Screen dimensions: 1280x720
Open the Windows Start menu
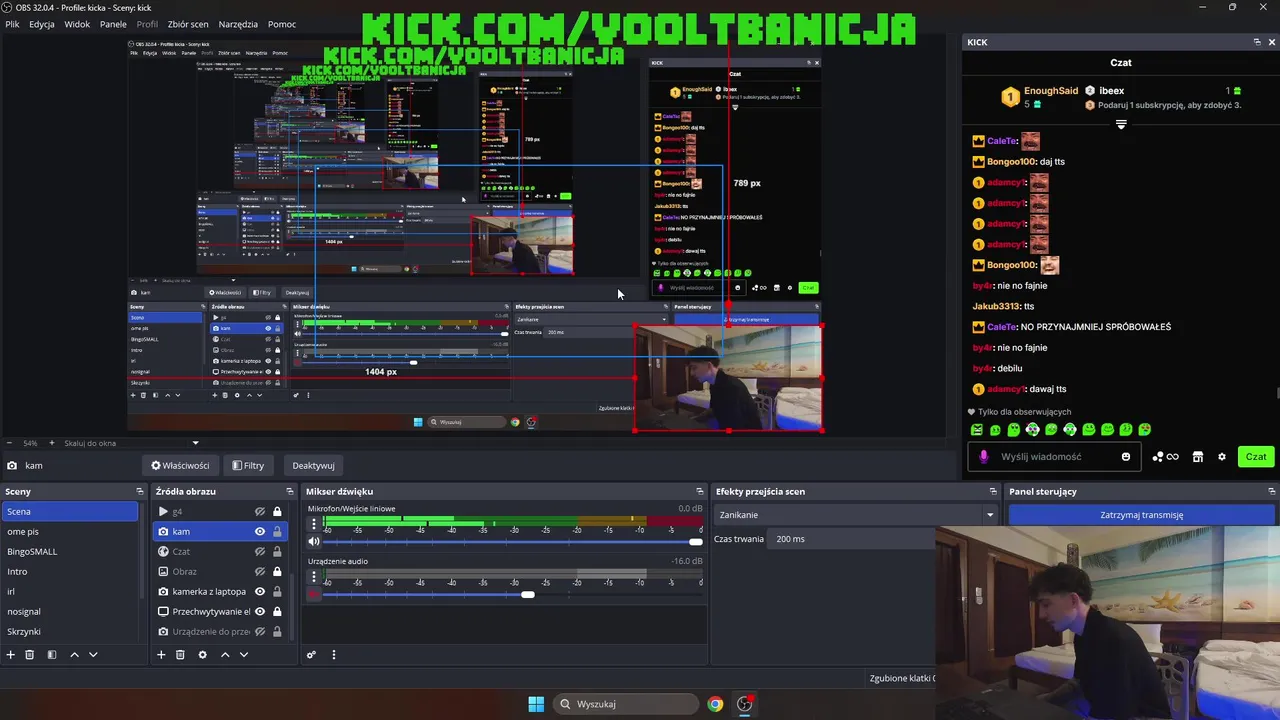pyautogui.click(x=536, y=704)
